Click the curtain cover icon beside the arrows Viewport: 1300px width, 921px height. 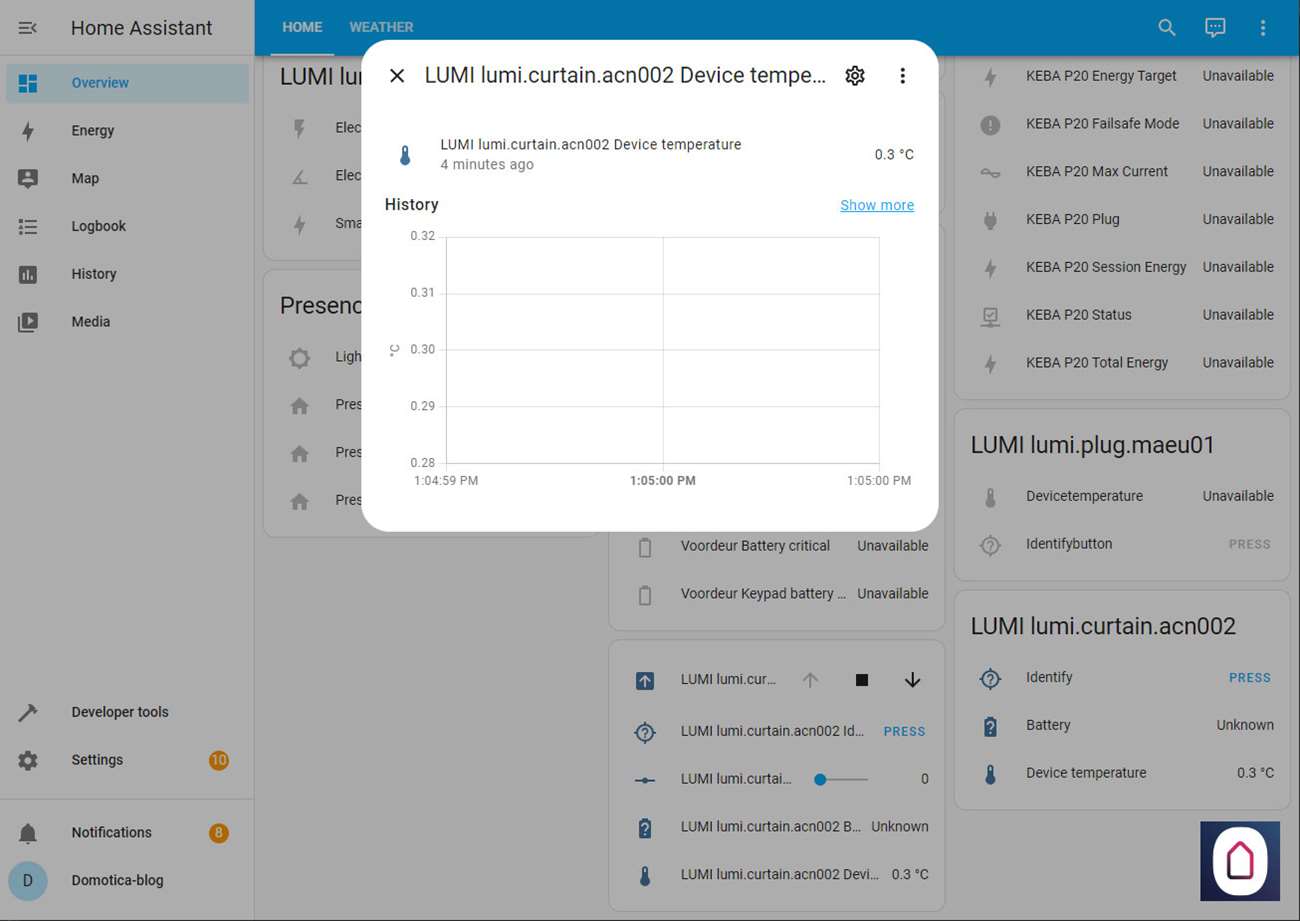645,680
